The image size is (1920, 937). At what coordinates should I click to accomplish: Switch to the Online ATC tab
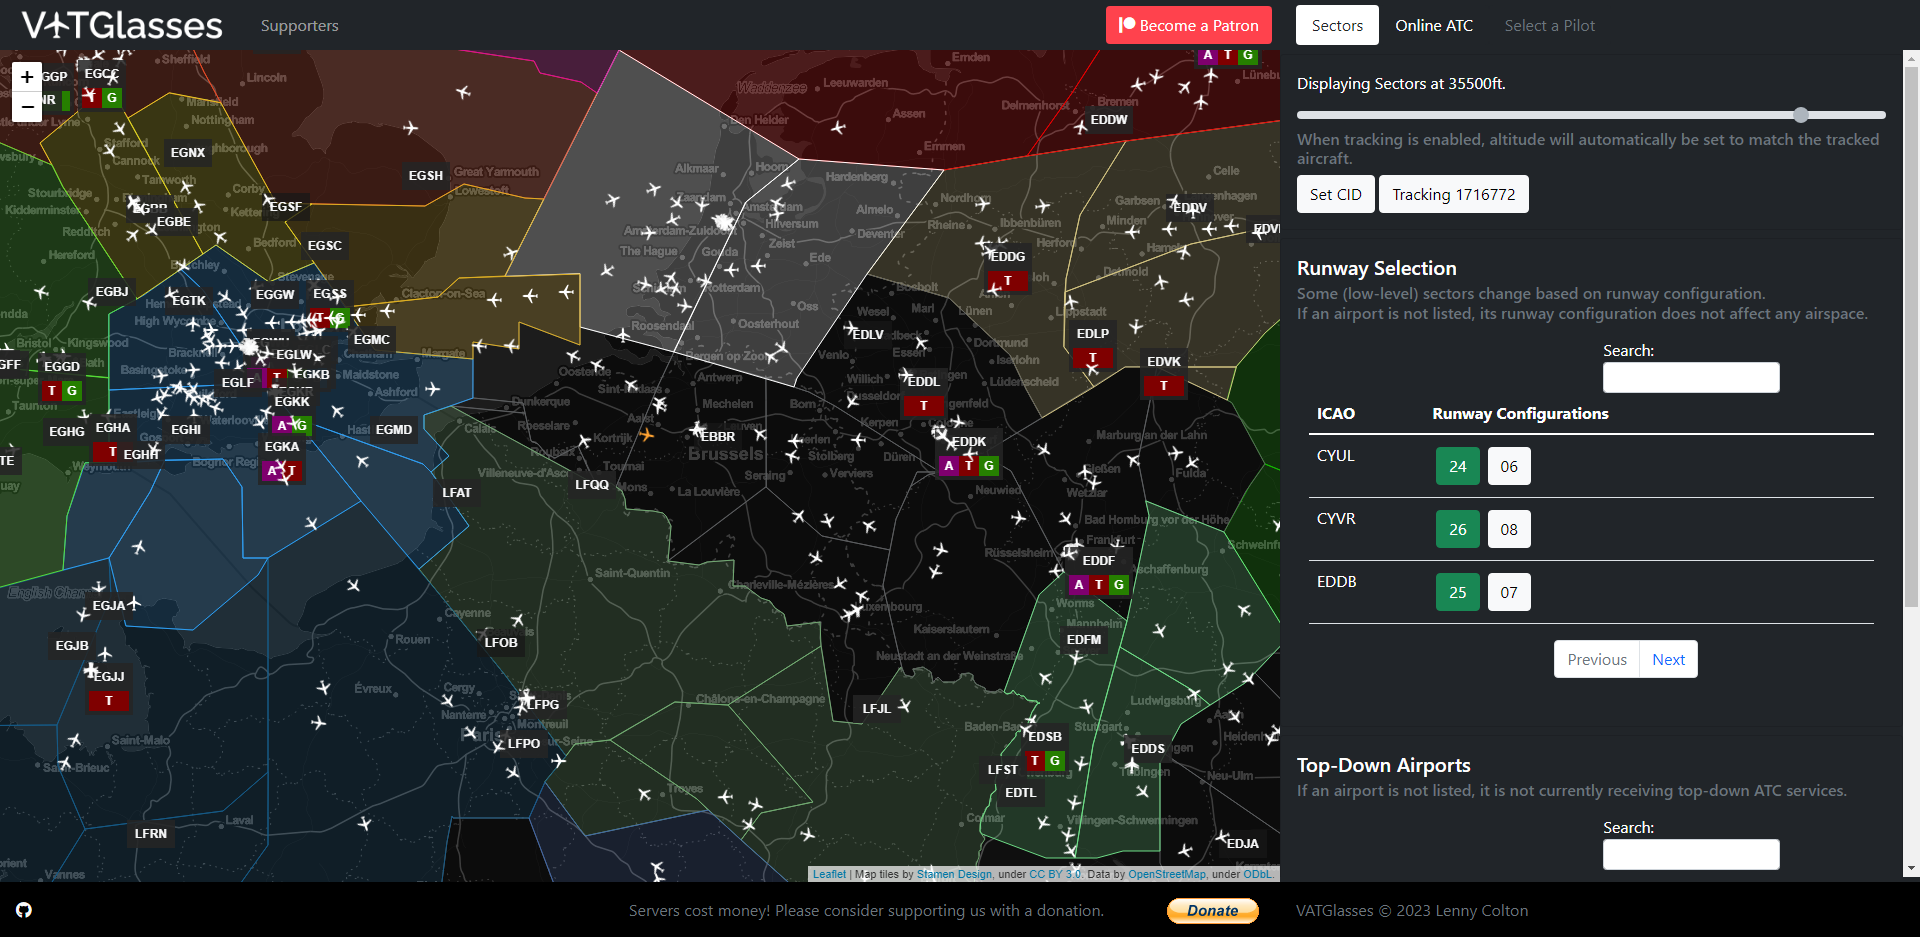(x=1433, y=26)
